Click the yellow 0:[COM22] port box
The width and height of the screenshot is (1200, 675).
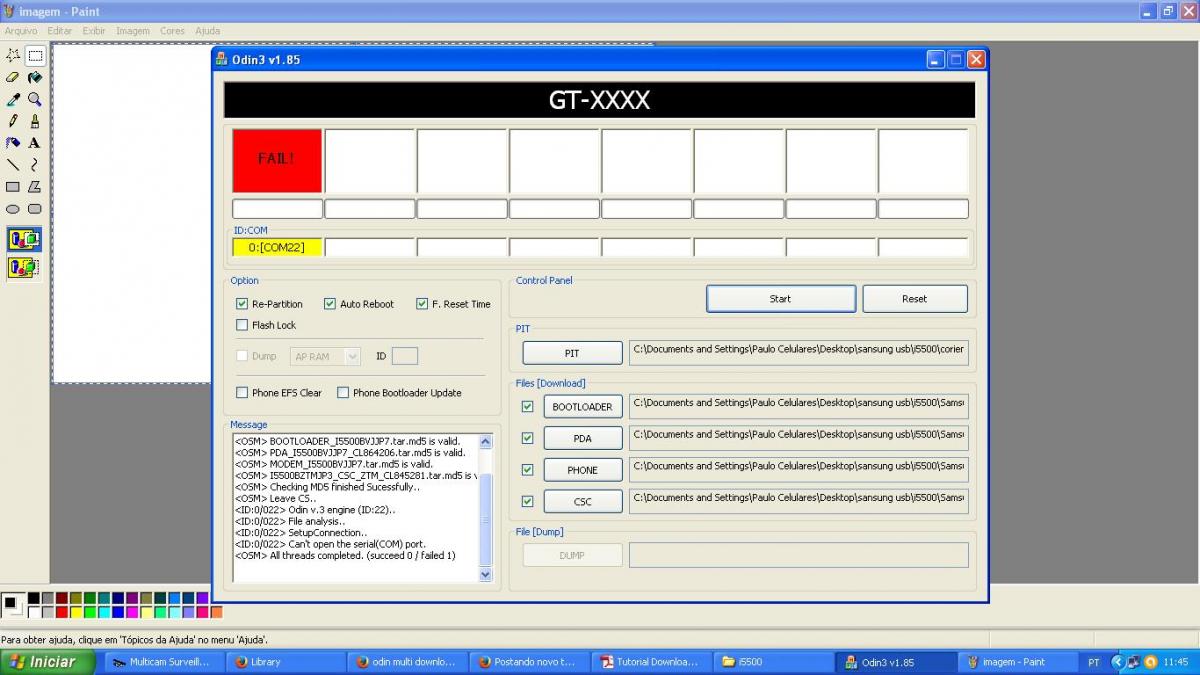click(x=277, y=247)
